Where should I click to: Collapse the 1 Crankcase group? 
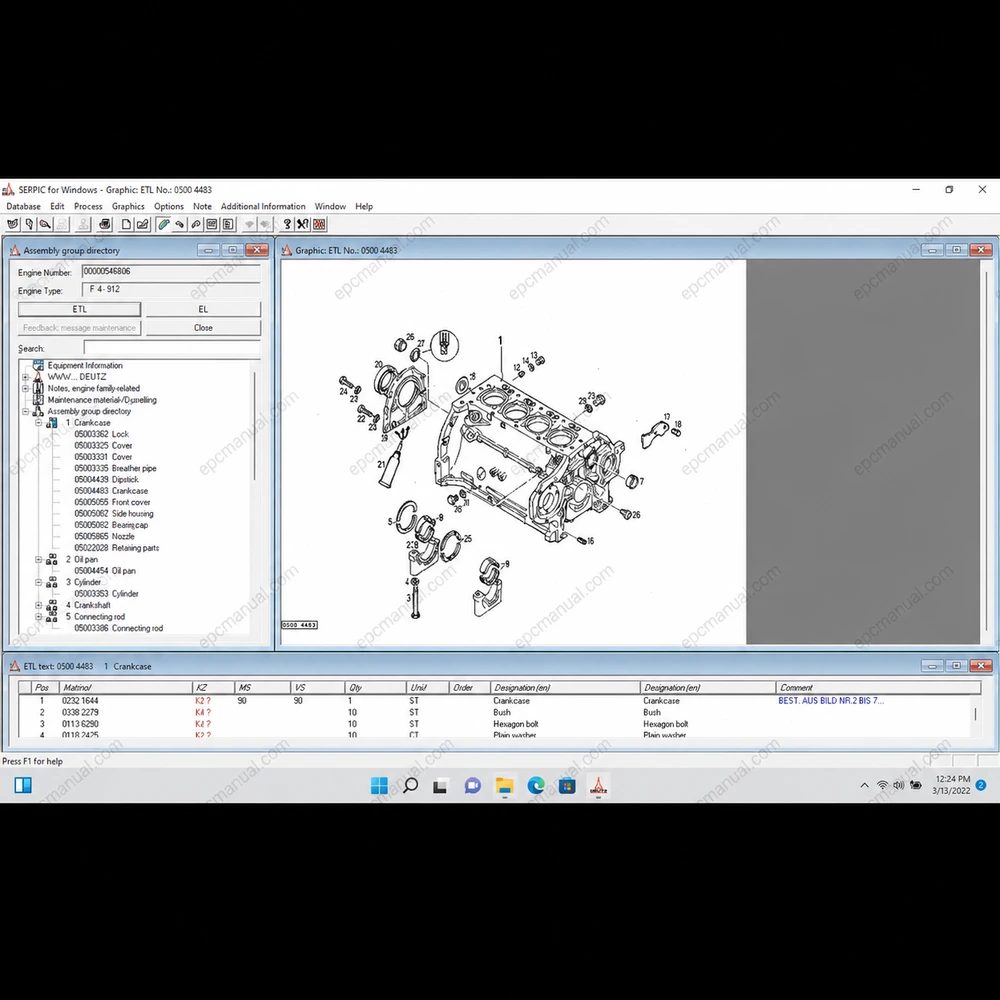[38, 423]
